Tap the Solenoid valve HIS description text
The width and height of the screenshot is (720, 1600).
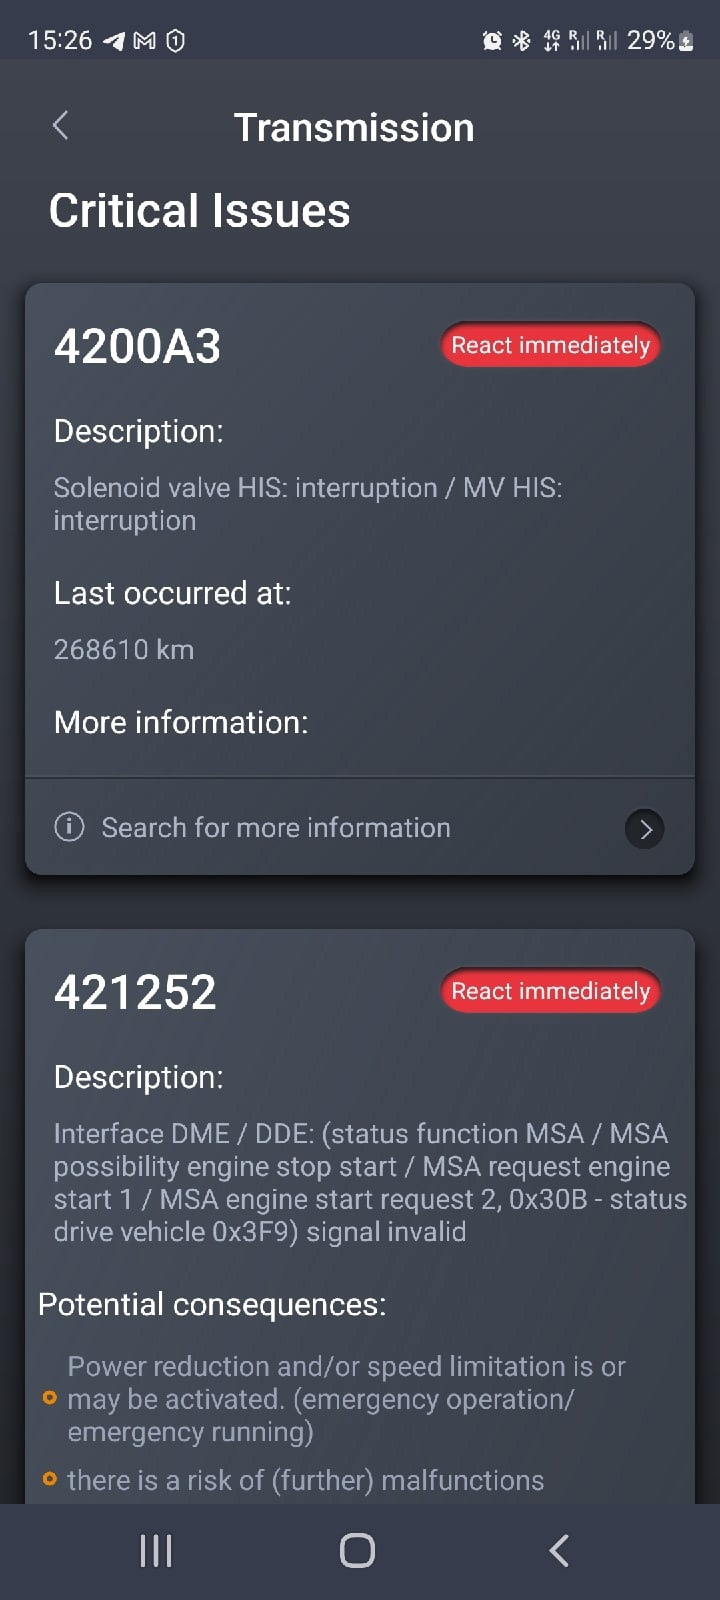308,504
